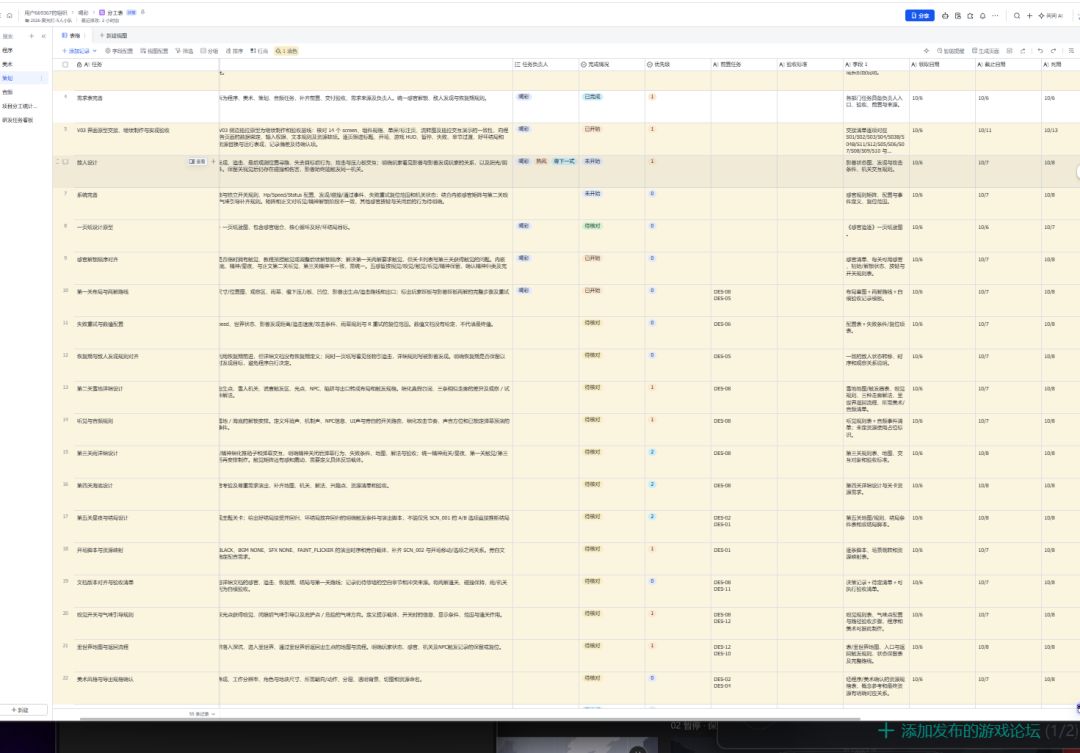Open the record count dropdown at the table bottom
This screenshot has width=1080, height=753.
[x=202, y=714]
